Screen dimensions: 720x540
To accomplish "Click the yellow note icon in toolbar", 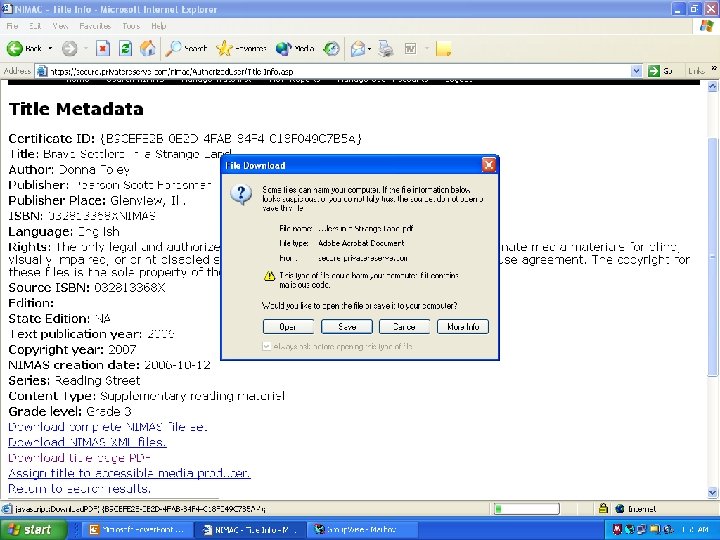I will 443,48.
